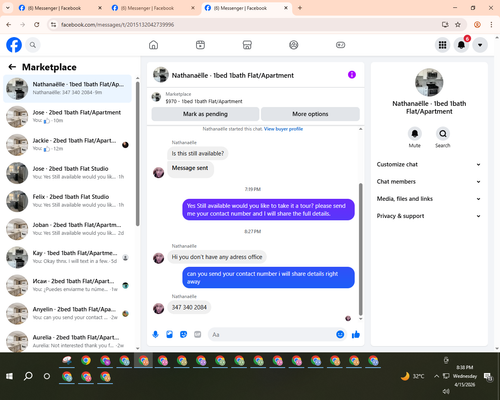Open the Marketplace storefront icon
This screenshot has height=400, width=500.
tap(247, 45)
